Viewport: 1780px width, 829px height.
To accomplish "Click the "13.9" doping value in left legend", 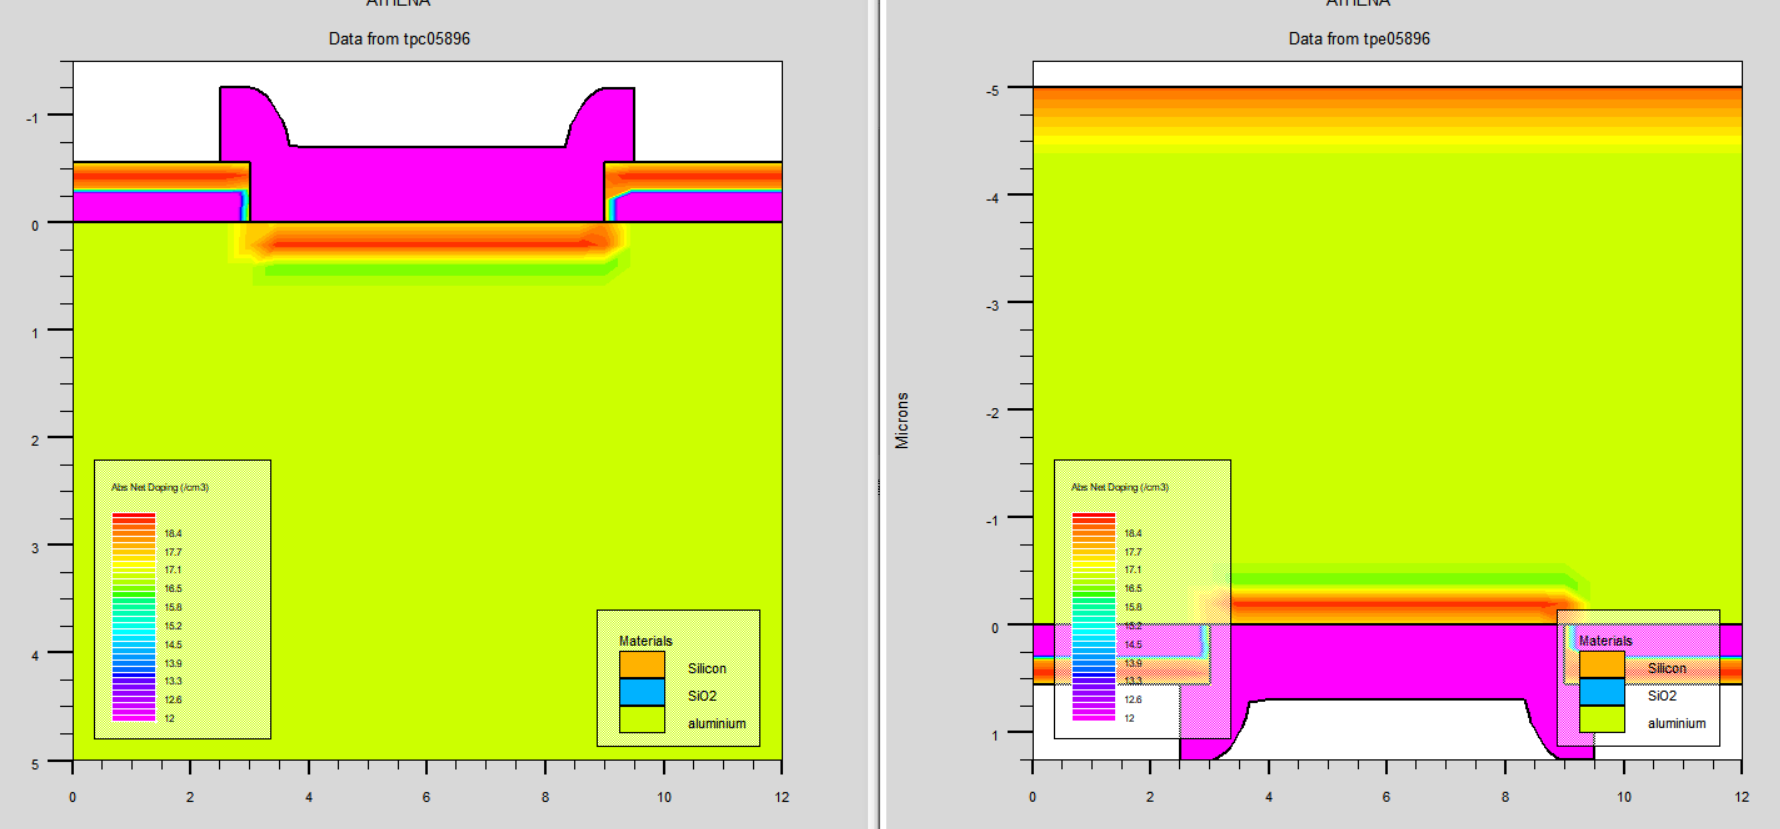I will point(173,663).
